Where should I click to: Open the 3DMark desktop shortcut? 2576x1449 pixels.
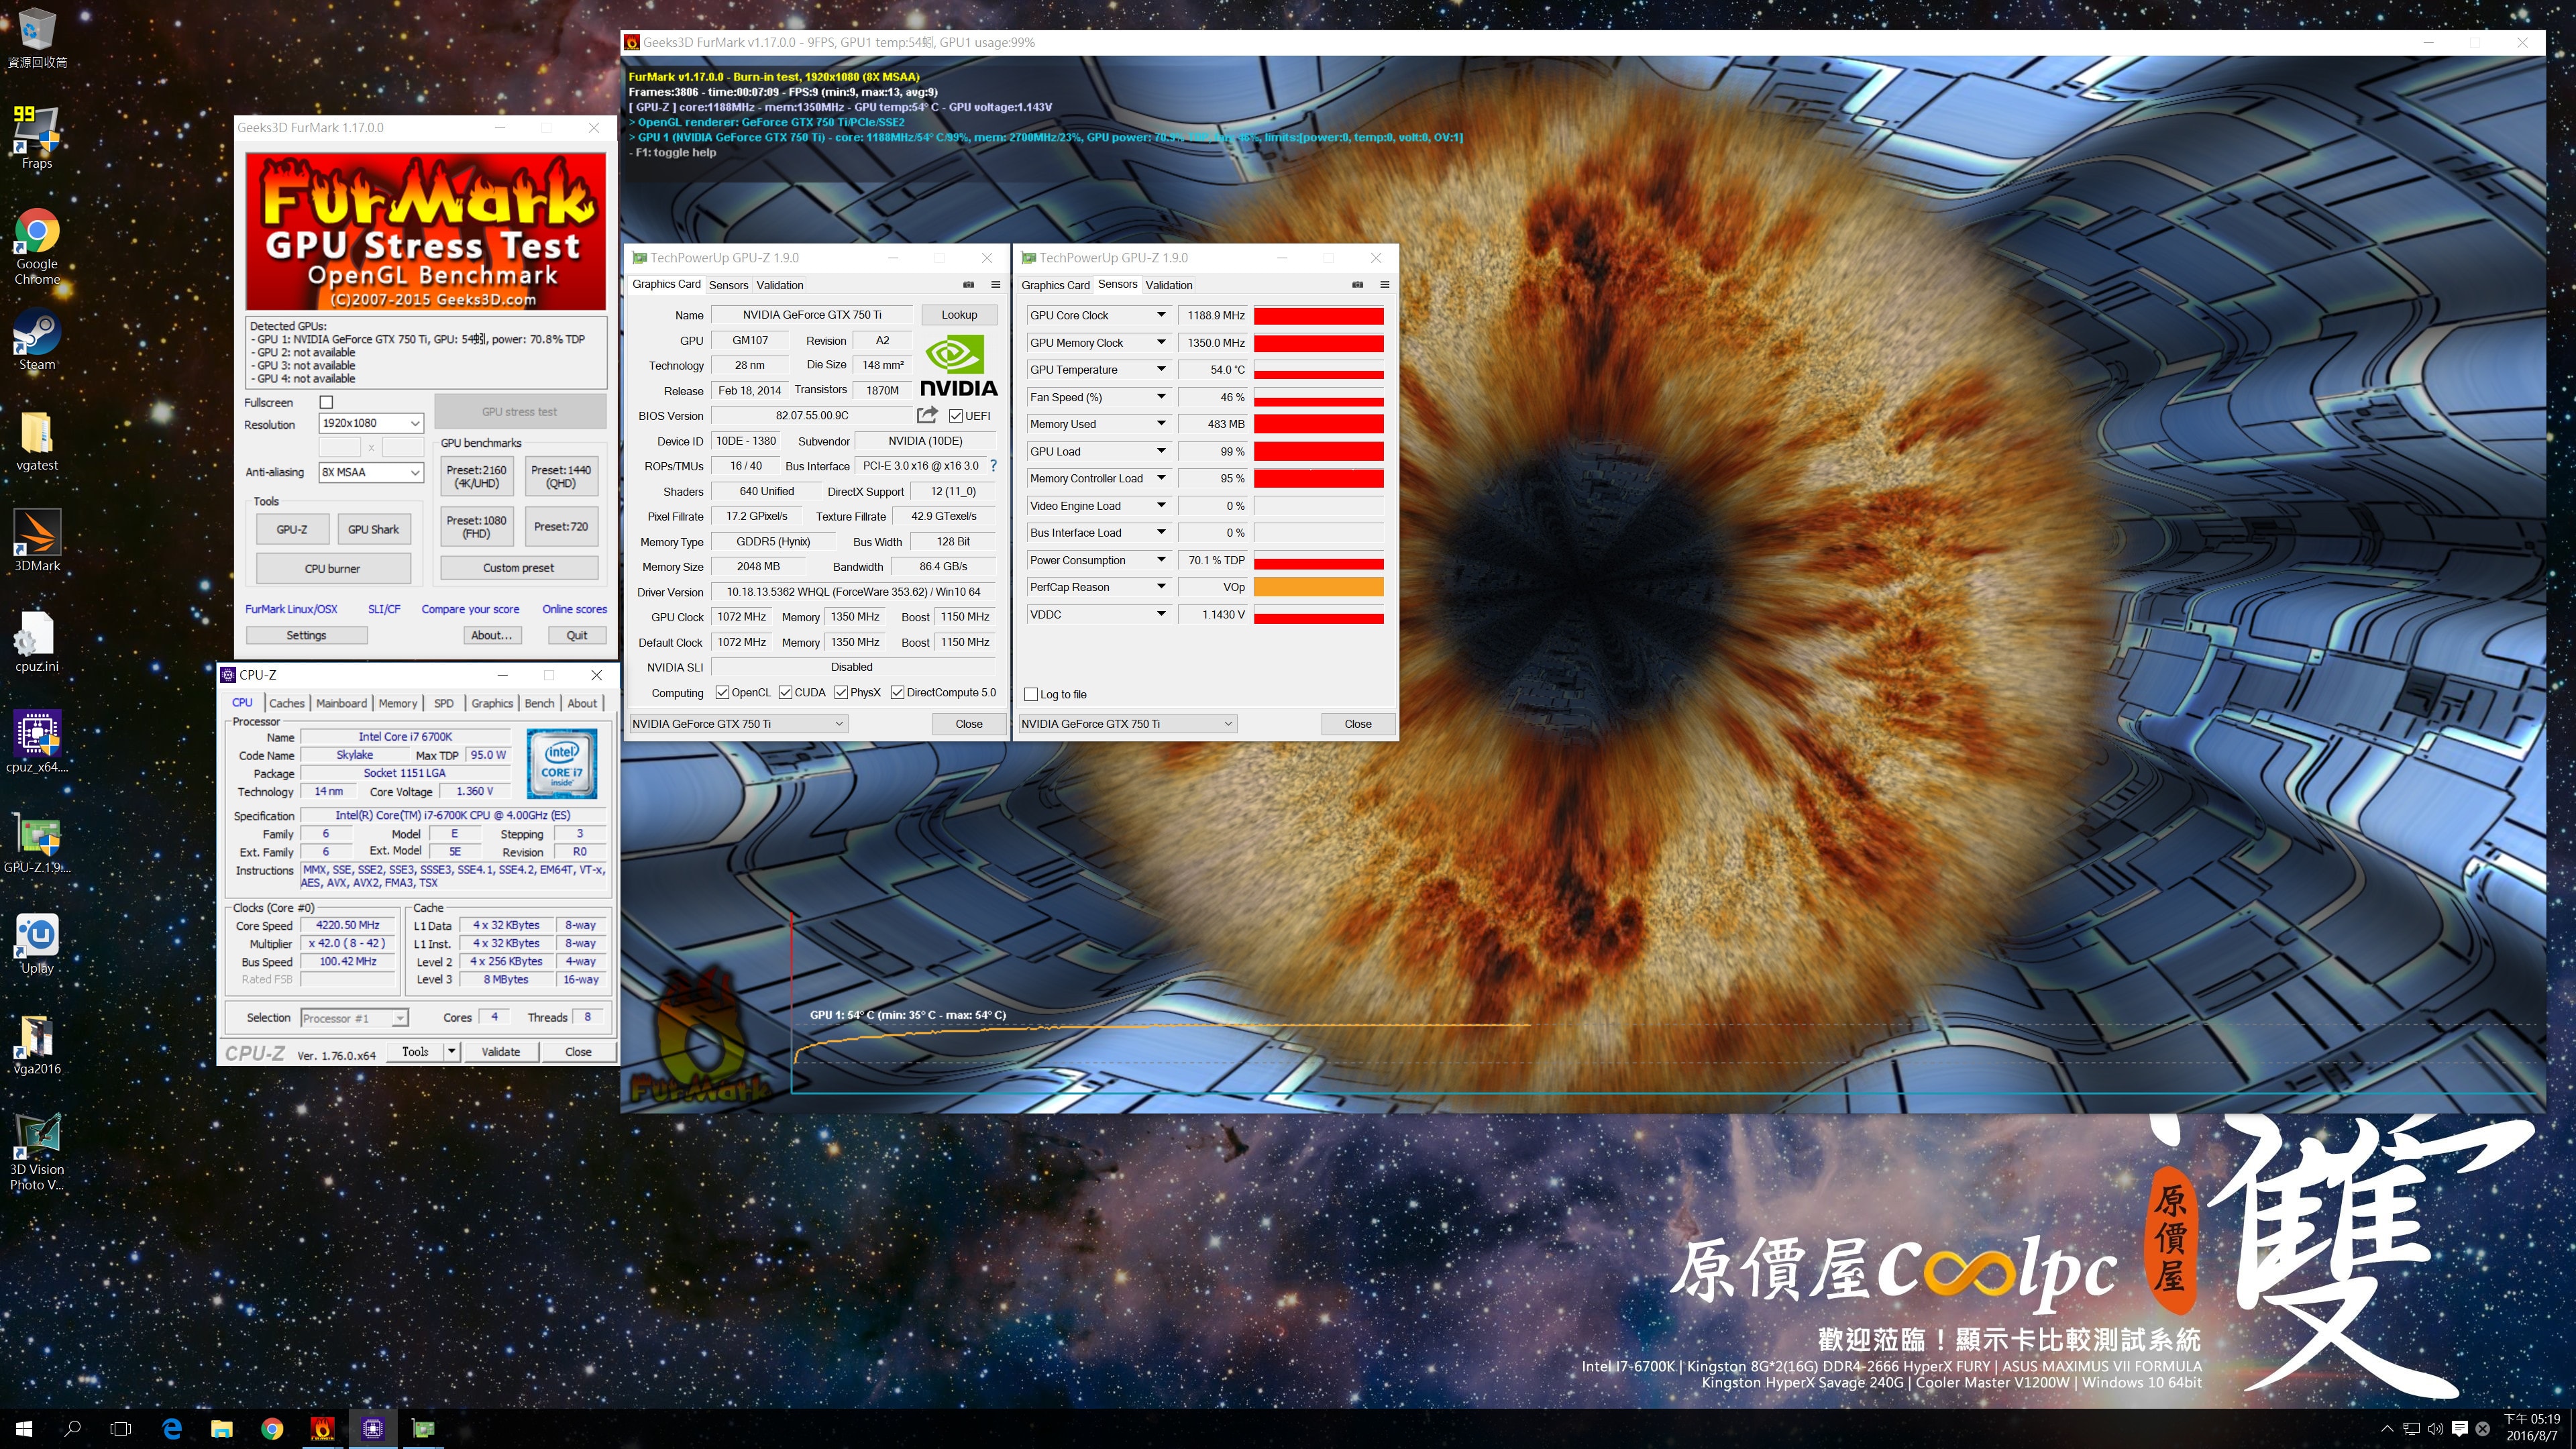coord(37,541)
